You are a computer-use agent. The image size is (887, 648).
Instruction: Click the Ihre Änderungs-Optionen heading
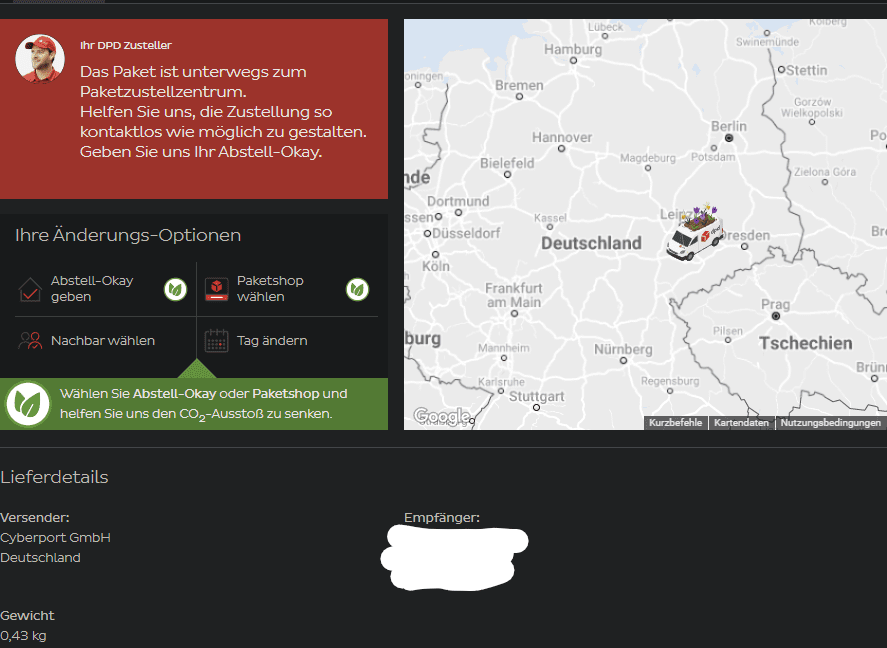(x=128, y=235)
